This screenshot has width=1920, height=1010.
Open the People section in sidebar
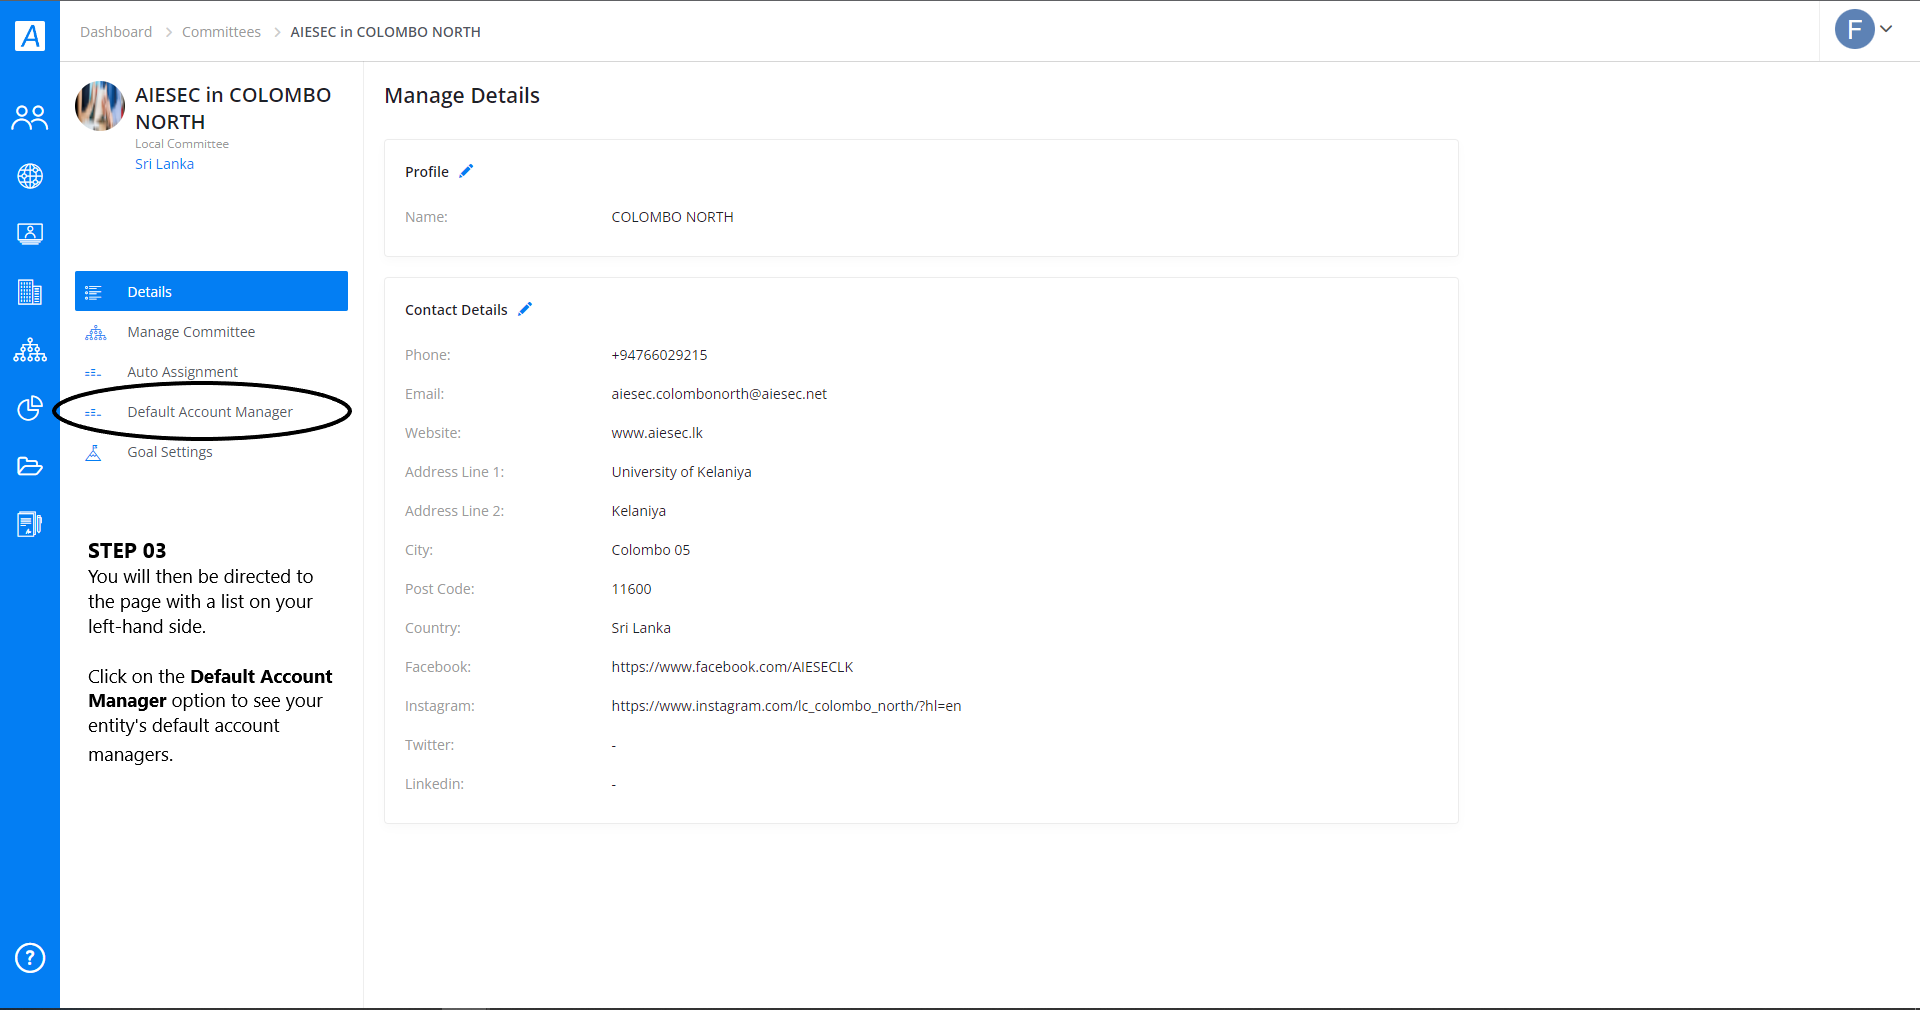point(30,118)
